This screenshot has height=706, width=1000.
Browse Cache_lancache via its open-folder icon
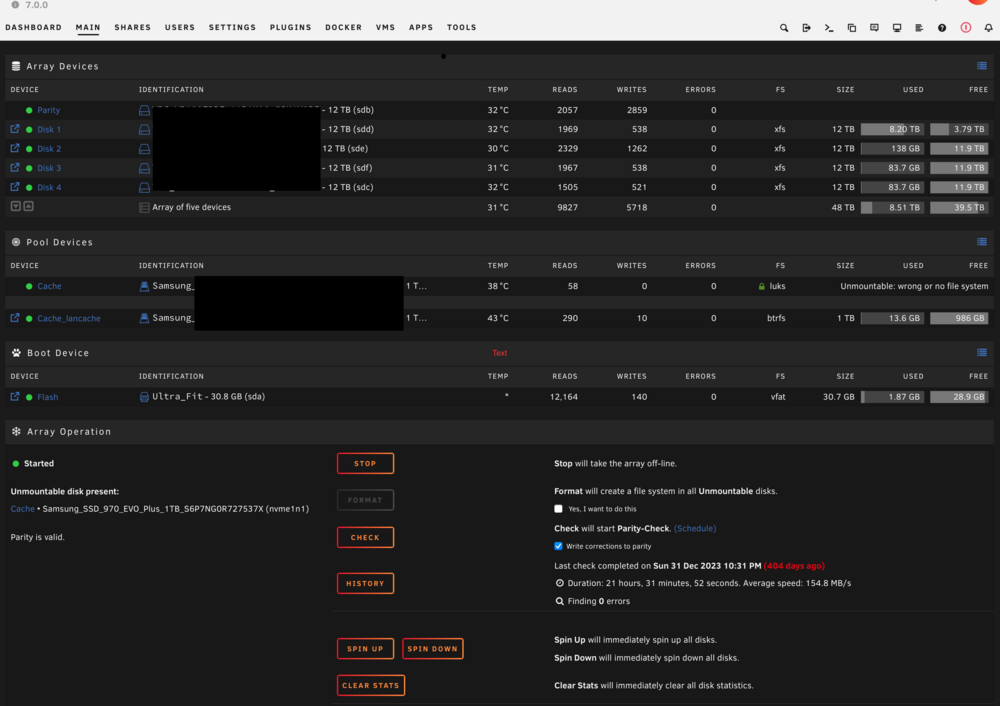[15, 318]
